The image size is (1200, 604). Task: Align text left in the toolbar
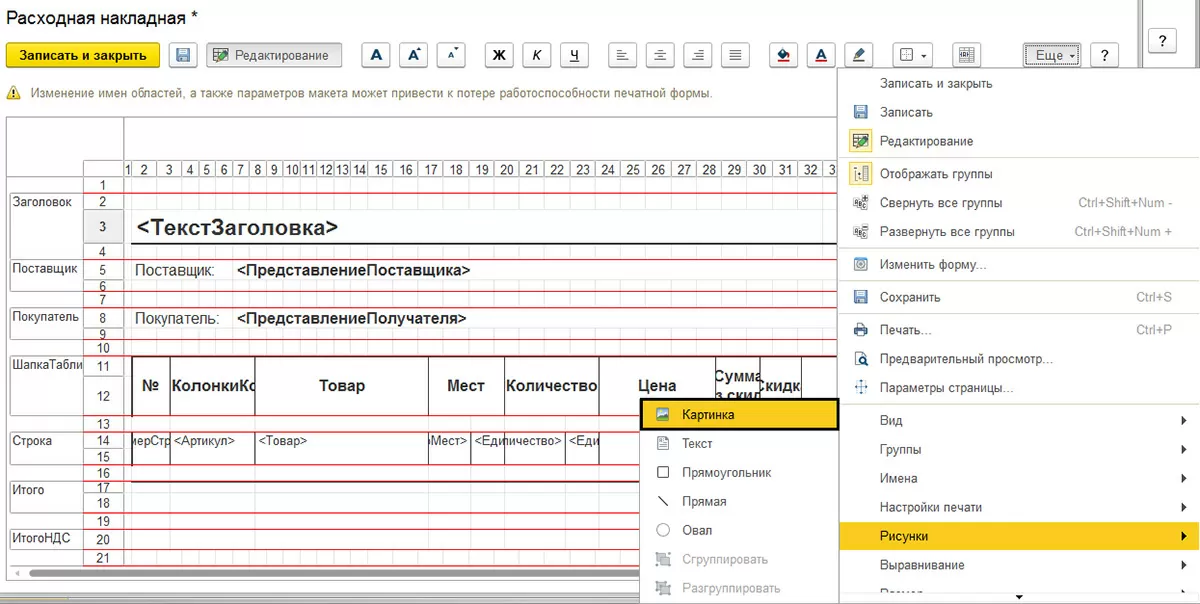point(622,55)
